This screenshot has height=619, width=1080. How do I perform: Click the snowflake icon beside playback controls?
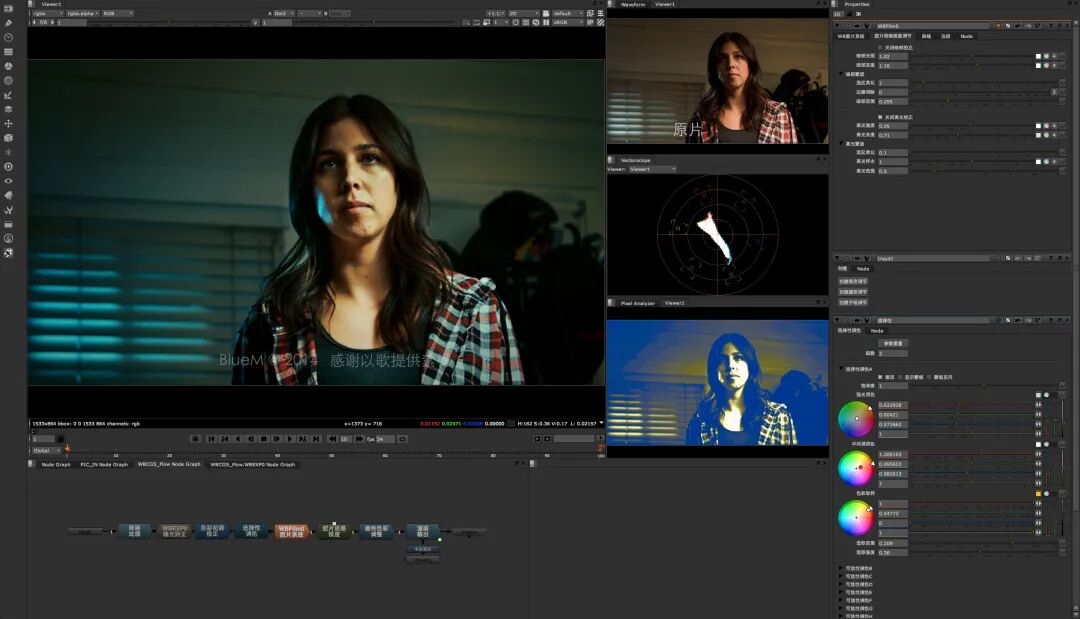click(195, 438)
